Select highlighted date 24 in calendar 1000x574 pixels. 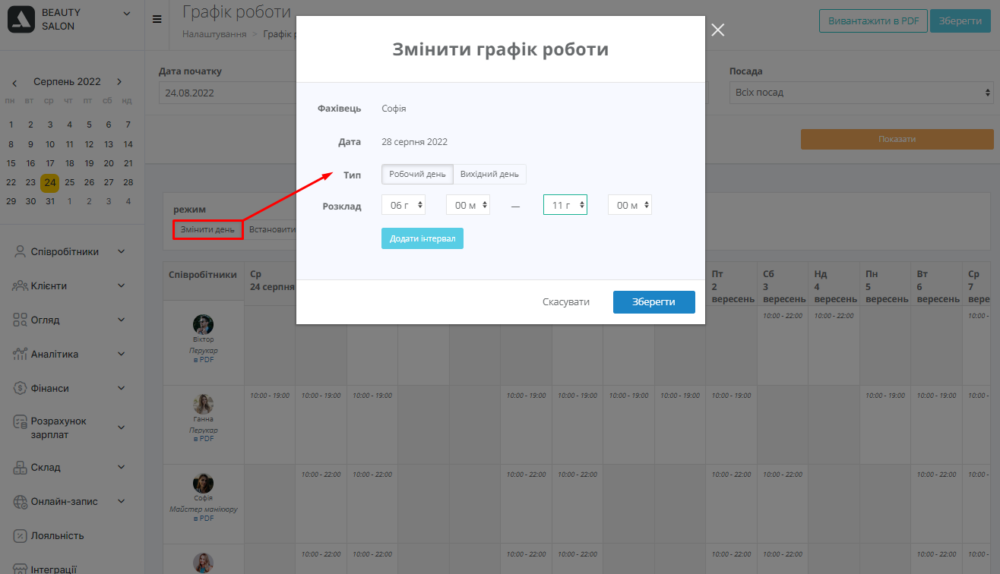click(x=50, y=183)
